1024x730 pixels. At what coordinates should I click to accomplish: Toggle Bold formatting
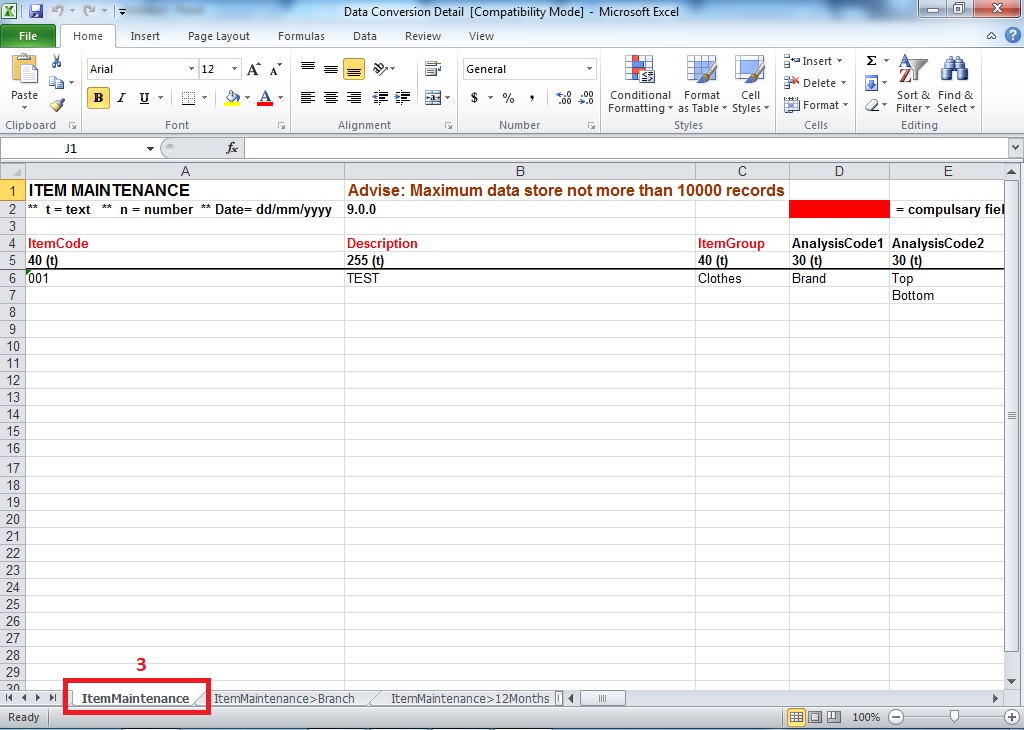tap(98, 98)
